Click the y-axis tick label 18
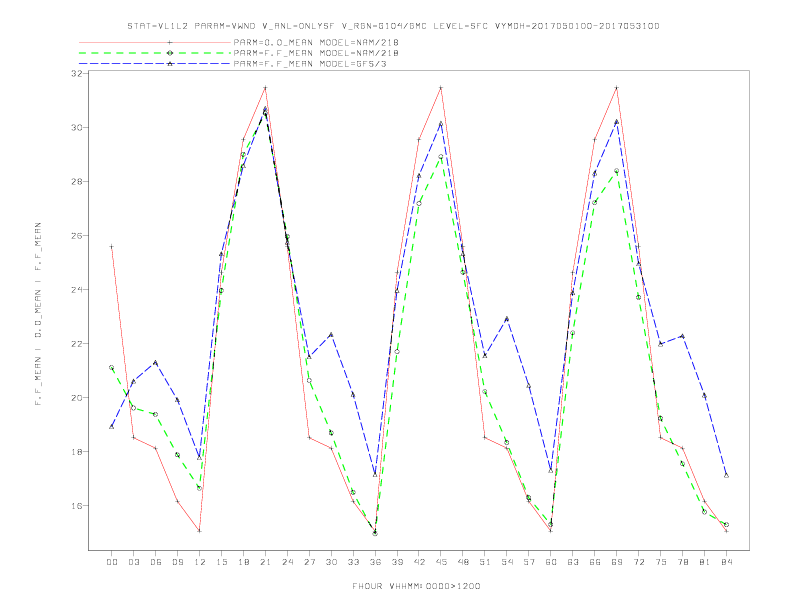Screen dimensions: 792x612 (77, 451)
